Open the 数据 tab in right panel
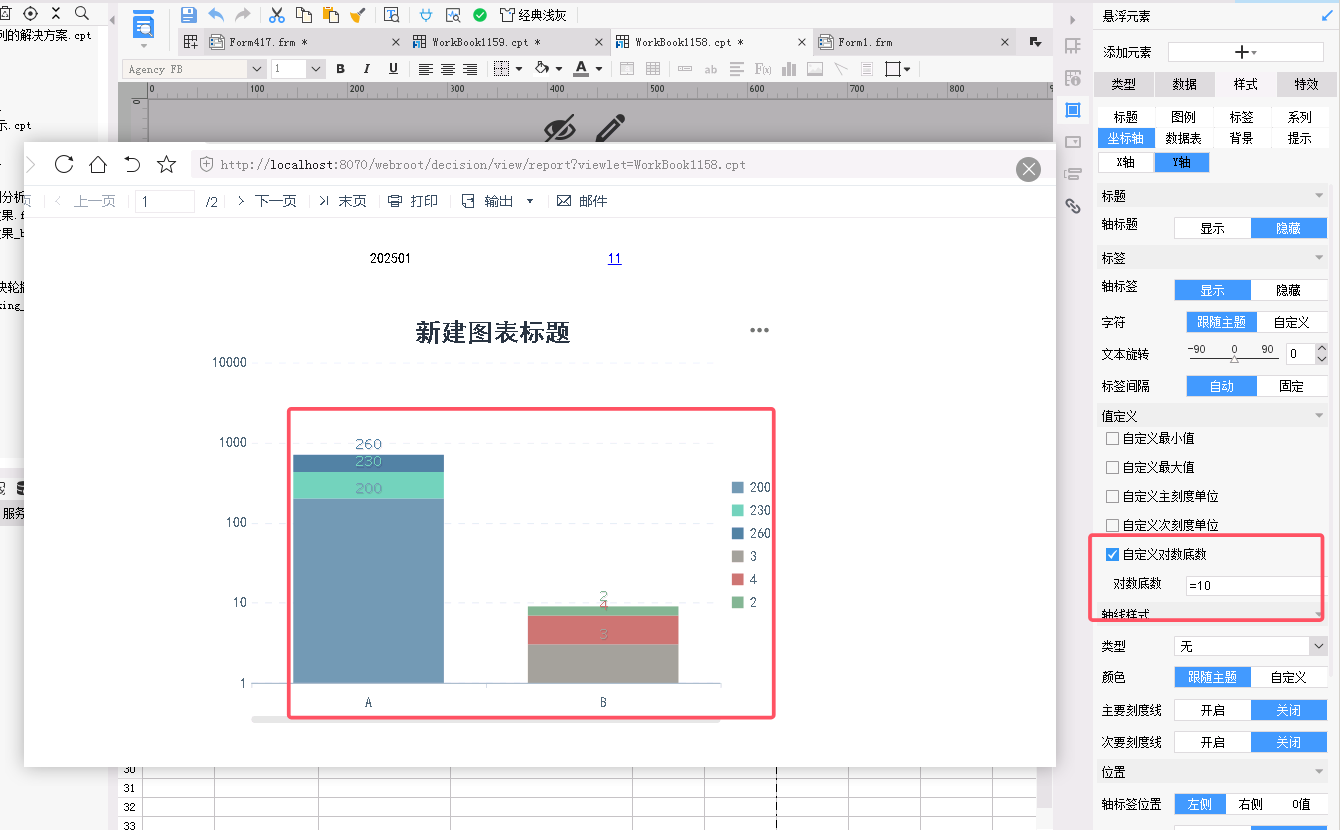 point(1185,84)
